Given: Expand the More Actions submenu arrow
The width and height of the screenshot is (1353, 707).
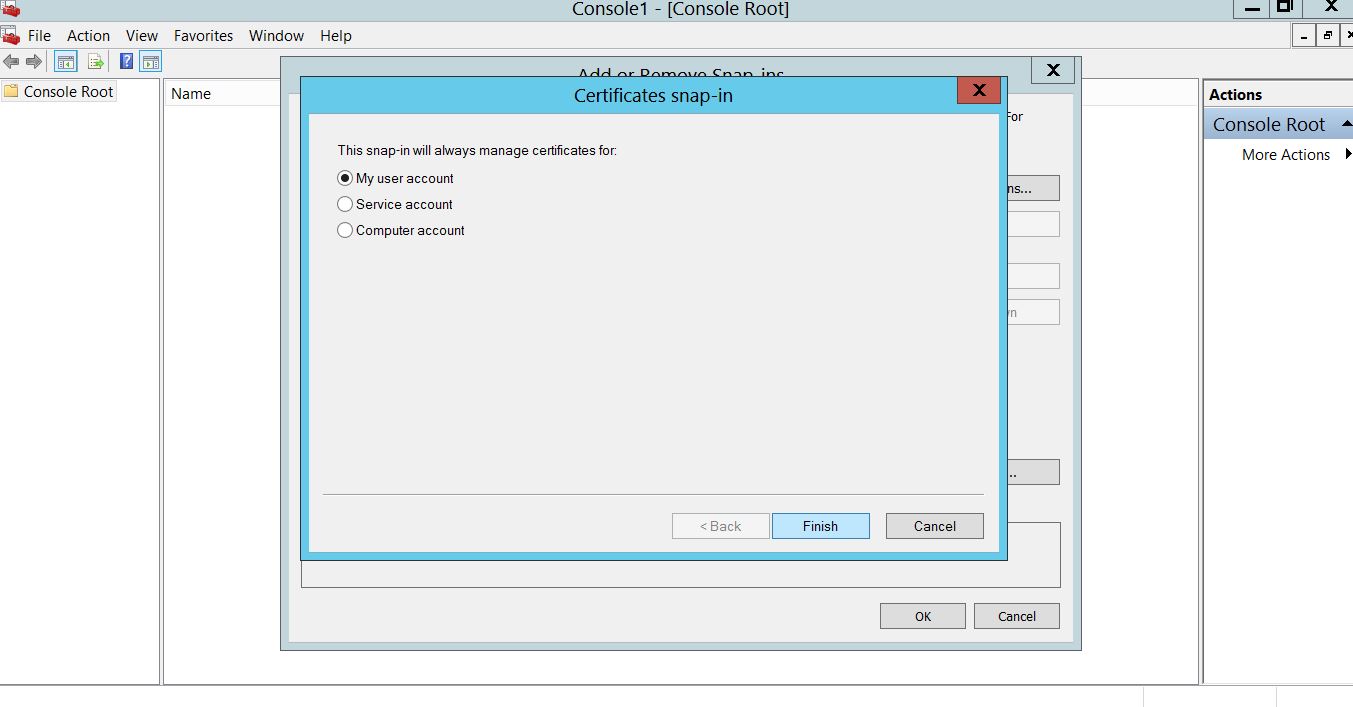Looking at the screenshot, I should pos(1347,154).
